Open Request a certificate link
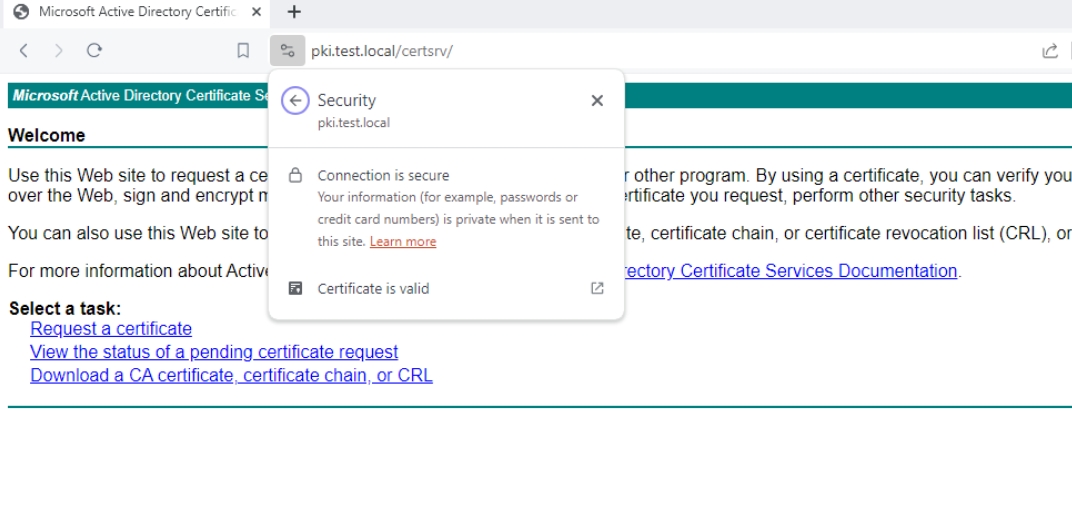1072x530 pixels. click(x=111, y=329)
